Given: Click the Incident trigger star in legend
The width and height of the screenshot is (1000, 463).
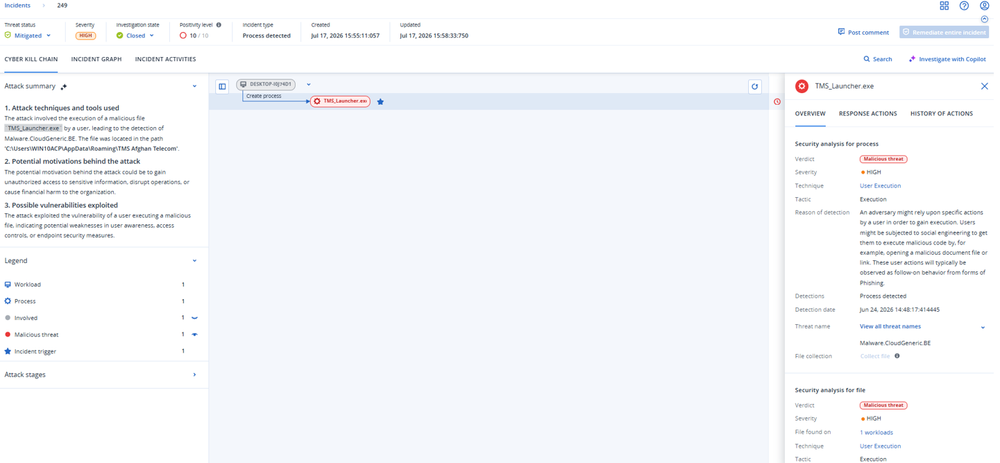Looking at the screenshot, I should (x=8, y=351).
